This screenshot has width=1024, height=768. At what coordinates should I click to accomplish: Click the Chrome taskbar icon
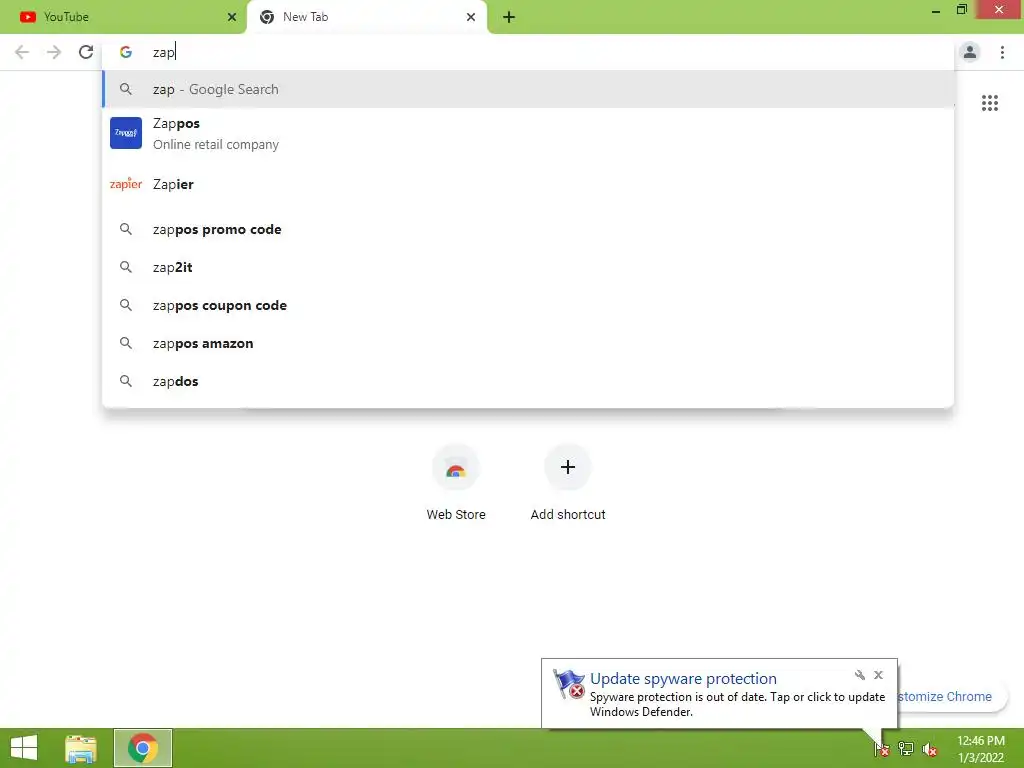[x=143, y=748]
